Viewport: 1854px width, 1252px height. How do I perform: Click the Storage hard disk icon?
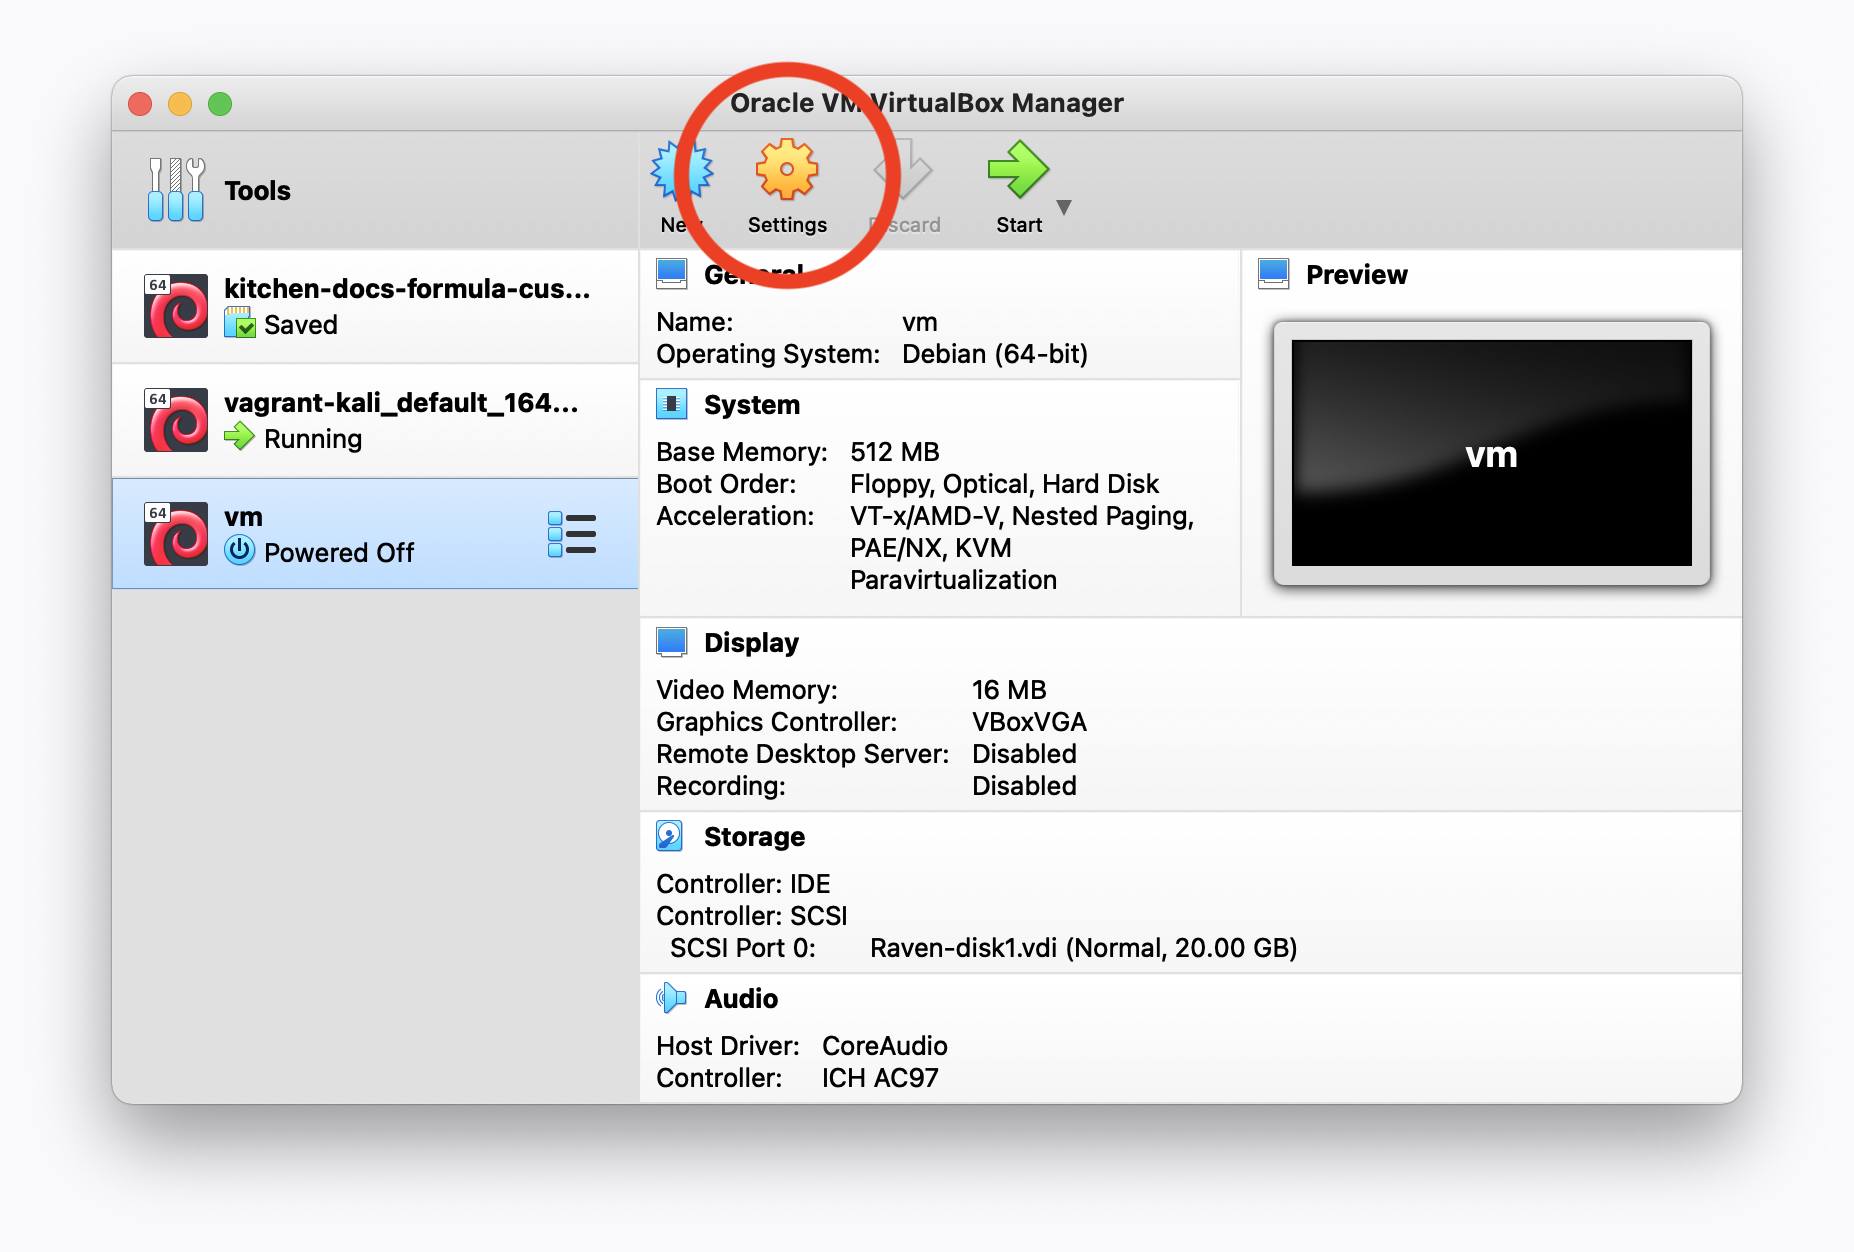point(671,836)
